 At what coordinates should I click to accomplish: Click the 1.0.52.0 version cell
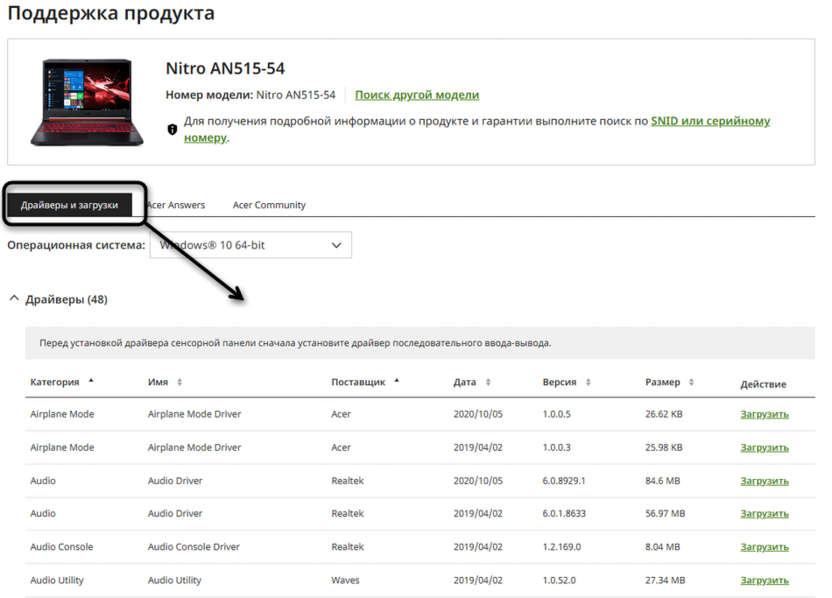(559, 580)
